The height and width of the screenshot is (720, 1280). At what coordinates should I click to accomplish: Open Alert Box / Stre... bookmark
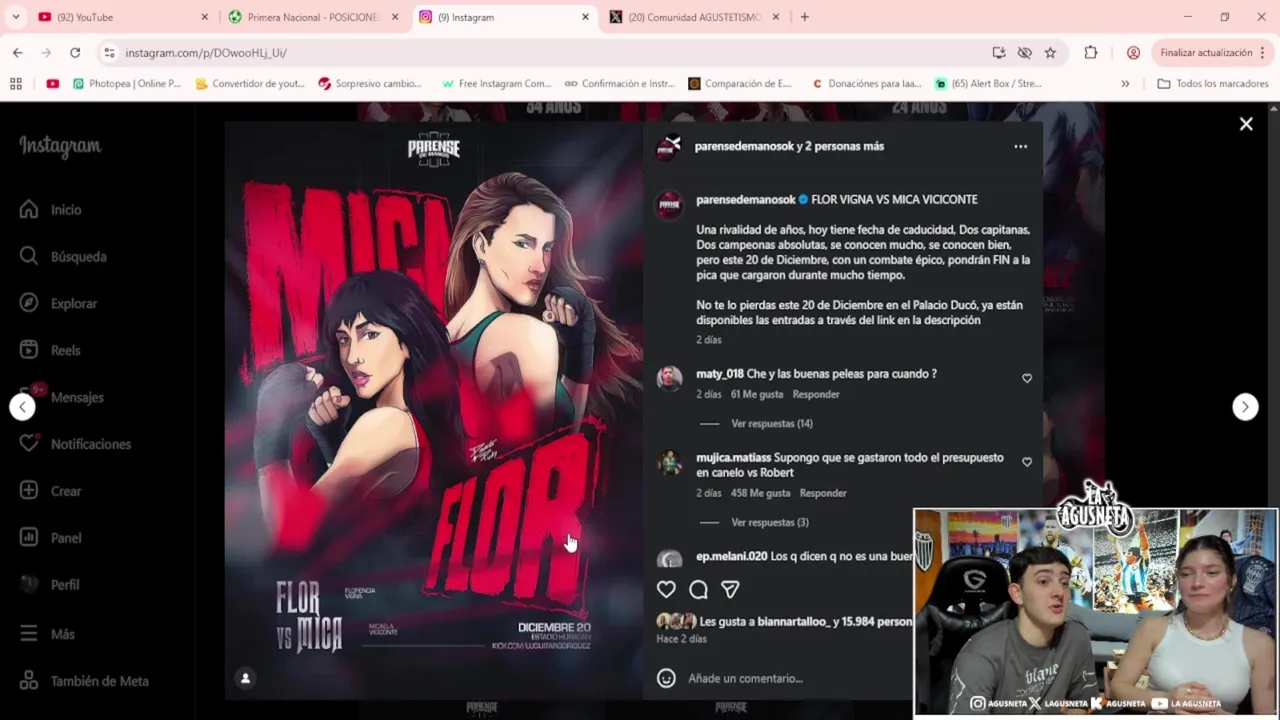pos(989,84)
